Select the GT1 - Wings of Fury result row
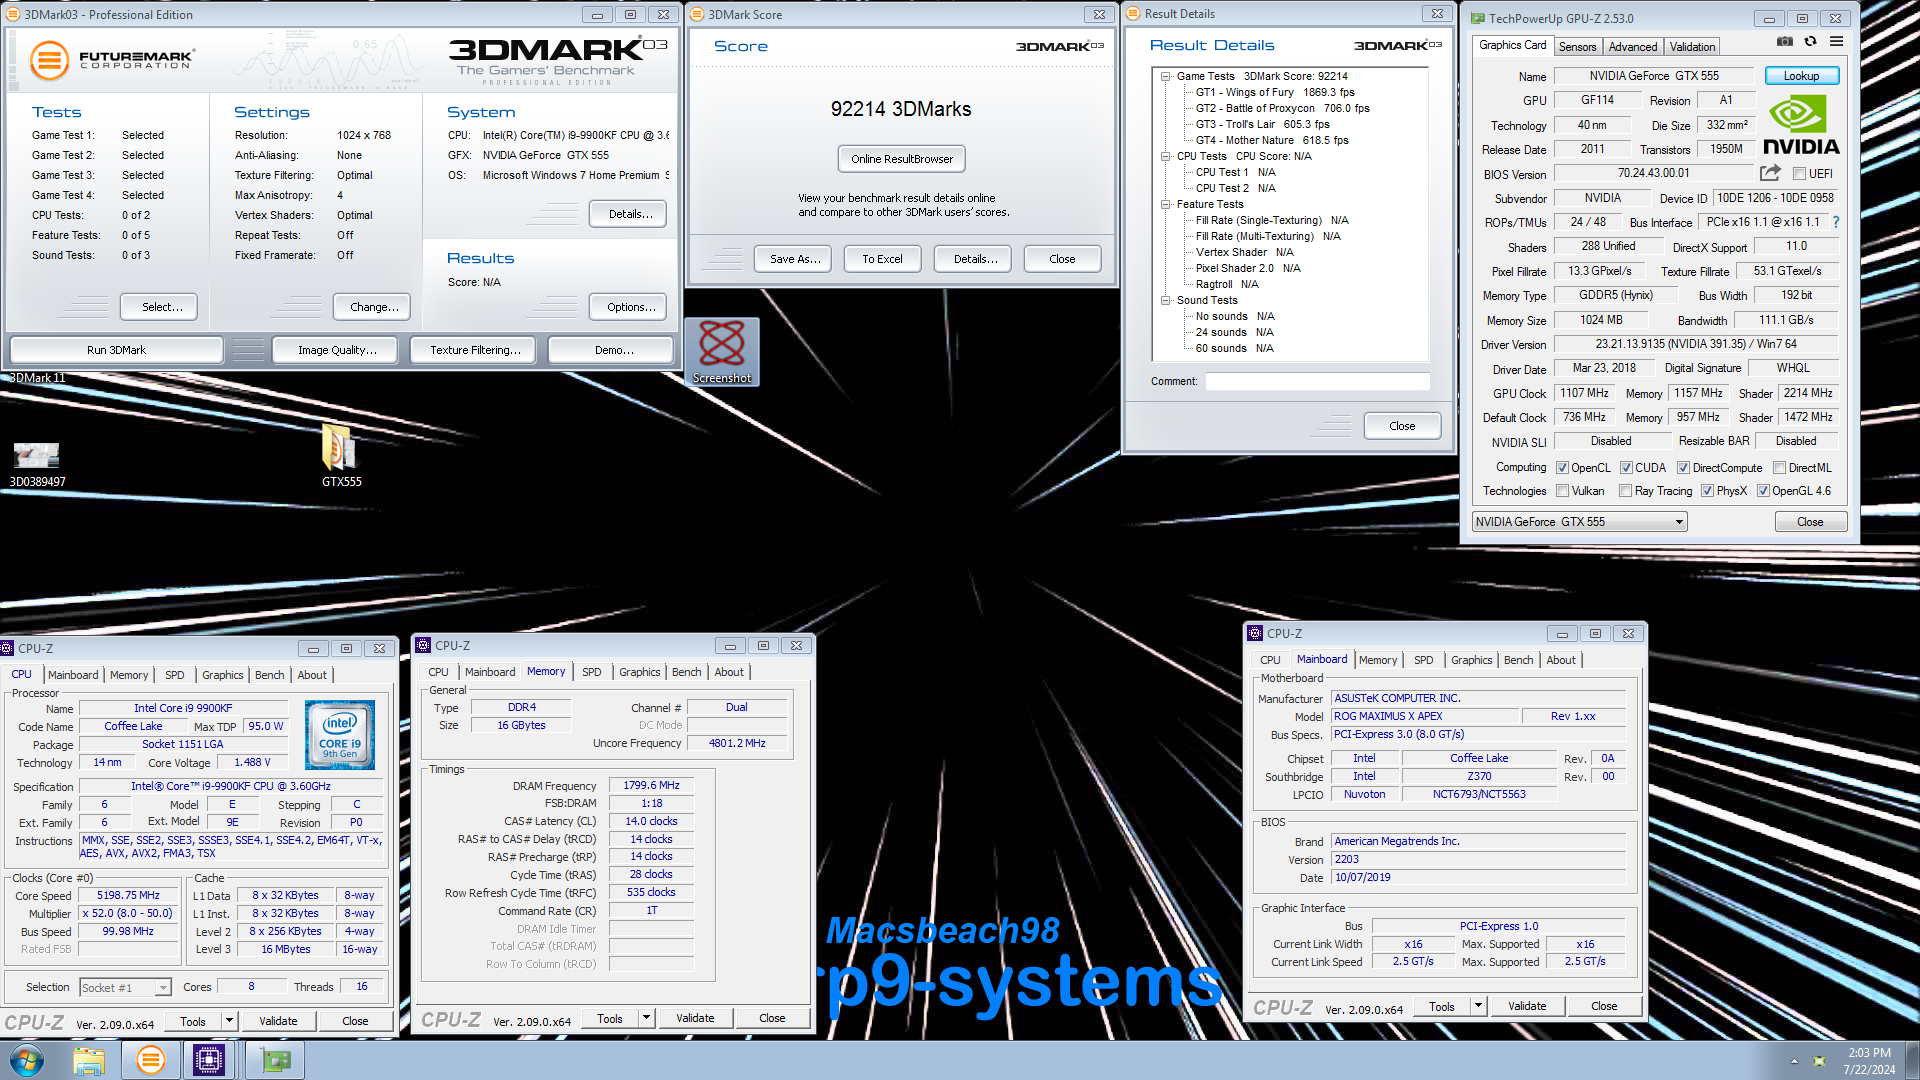The width and height of the screenshot is (1920, 1080). pos(1275,92)
